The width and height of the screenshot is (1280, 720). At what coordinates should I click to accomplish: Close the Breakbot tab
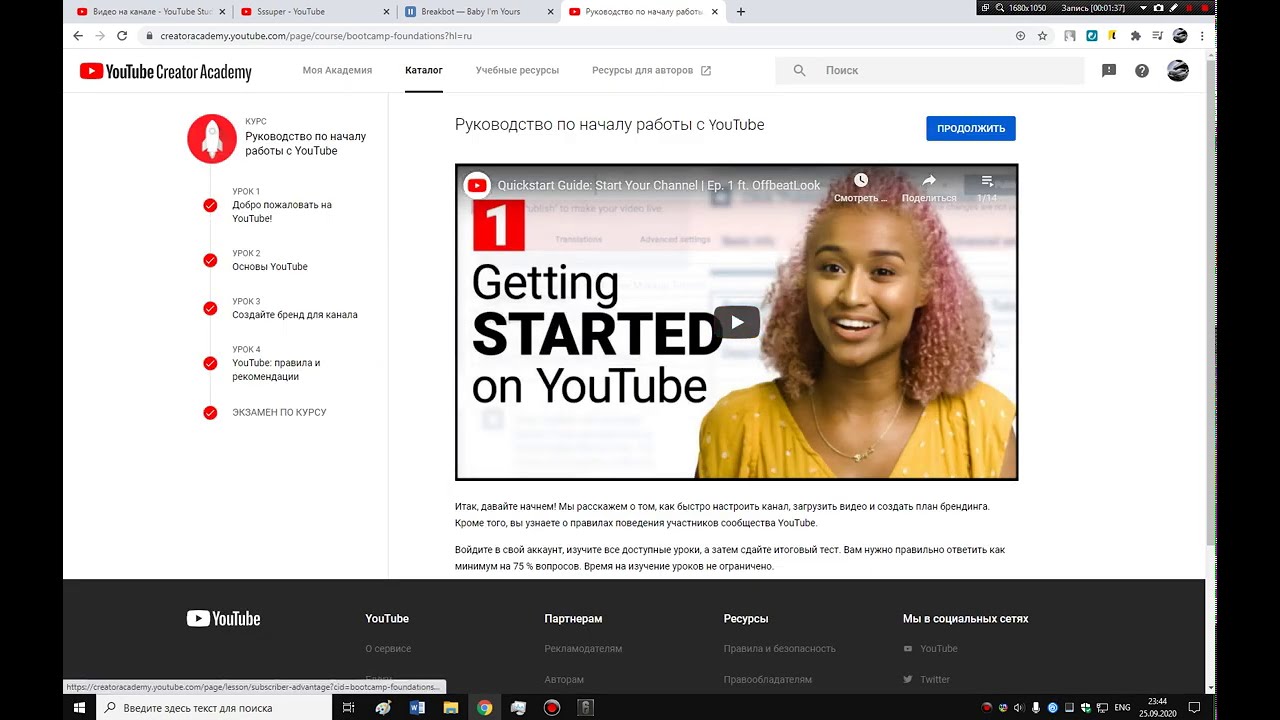click(549, 12)
